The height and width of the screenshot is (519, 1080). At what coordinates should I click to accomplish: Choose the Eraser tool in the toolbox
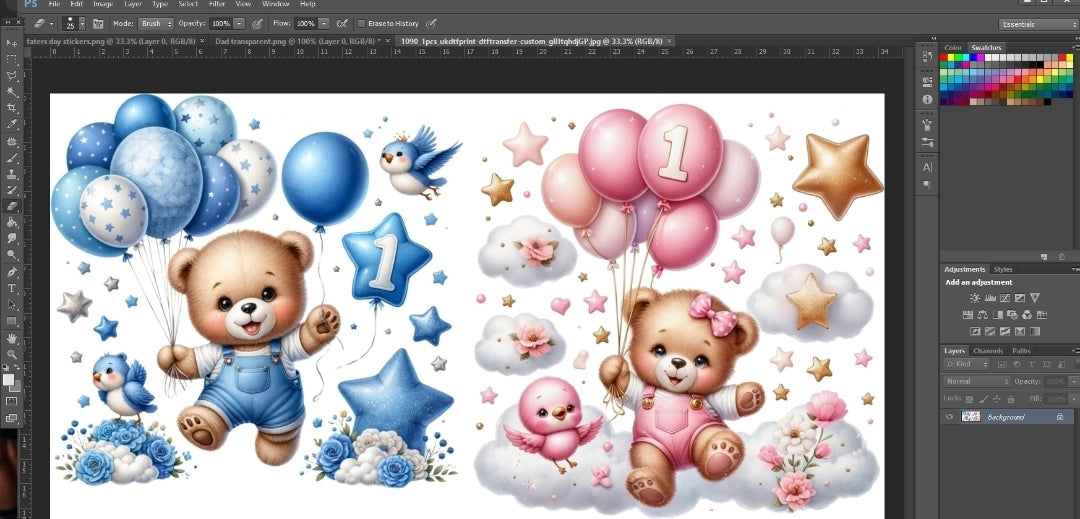[12, 206]
